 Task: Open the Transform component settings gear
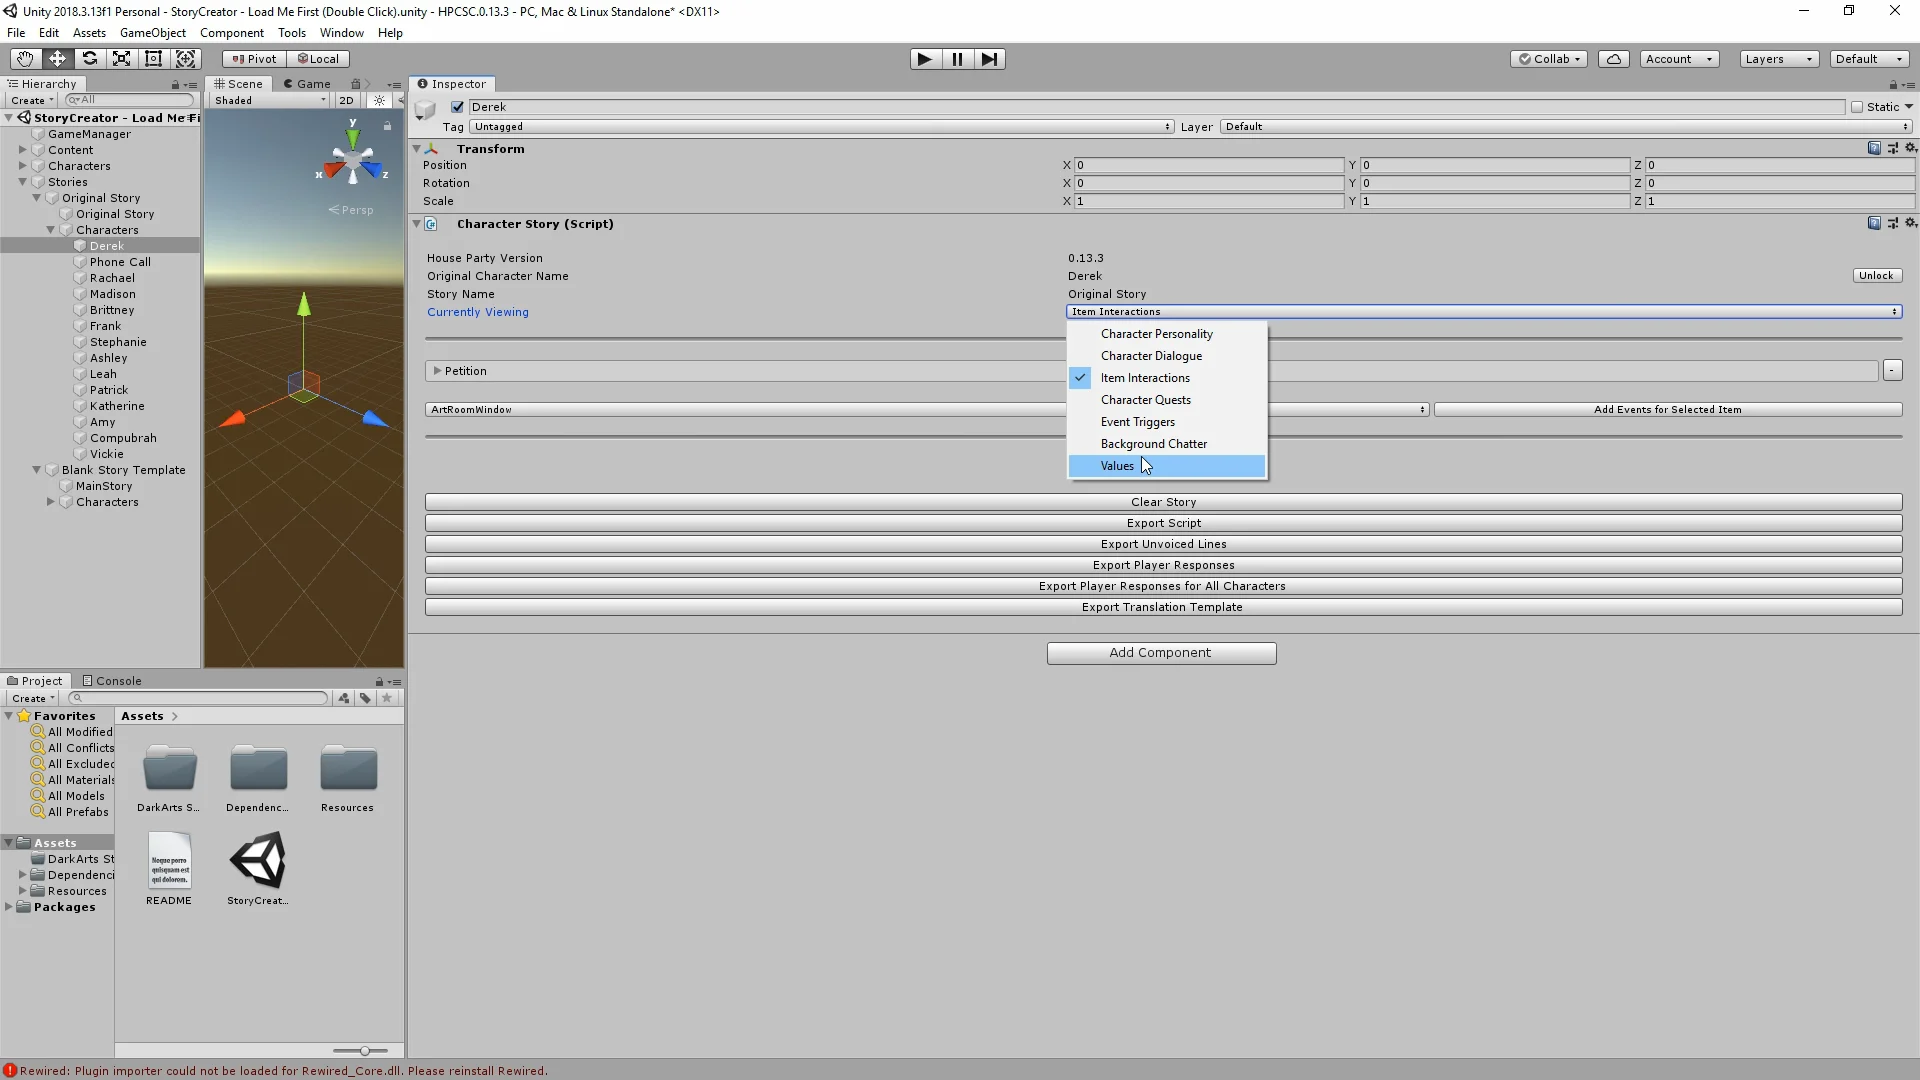click(1911, 148)
